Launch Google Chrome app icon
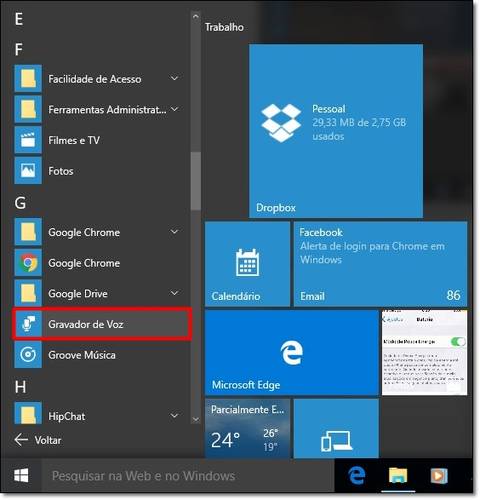480x500 pixels. (28, 263)
